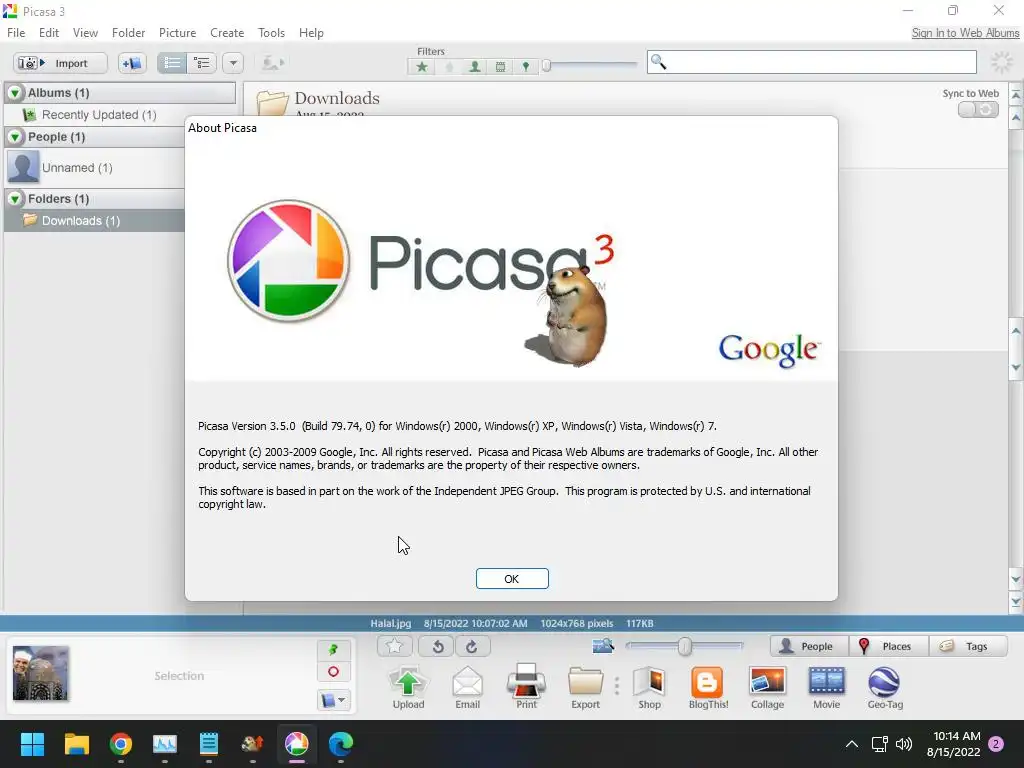
Task: Toggle starred photos filter
Action: click(x=422, y=67)
